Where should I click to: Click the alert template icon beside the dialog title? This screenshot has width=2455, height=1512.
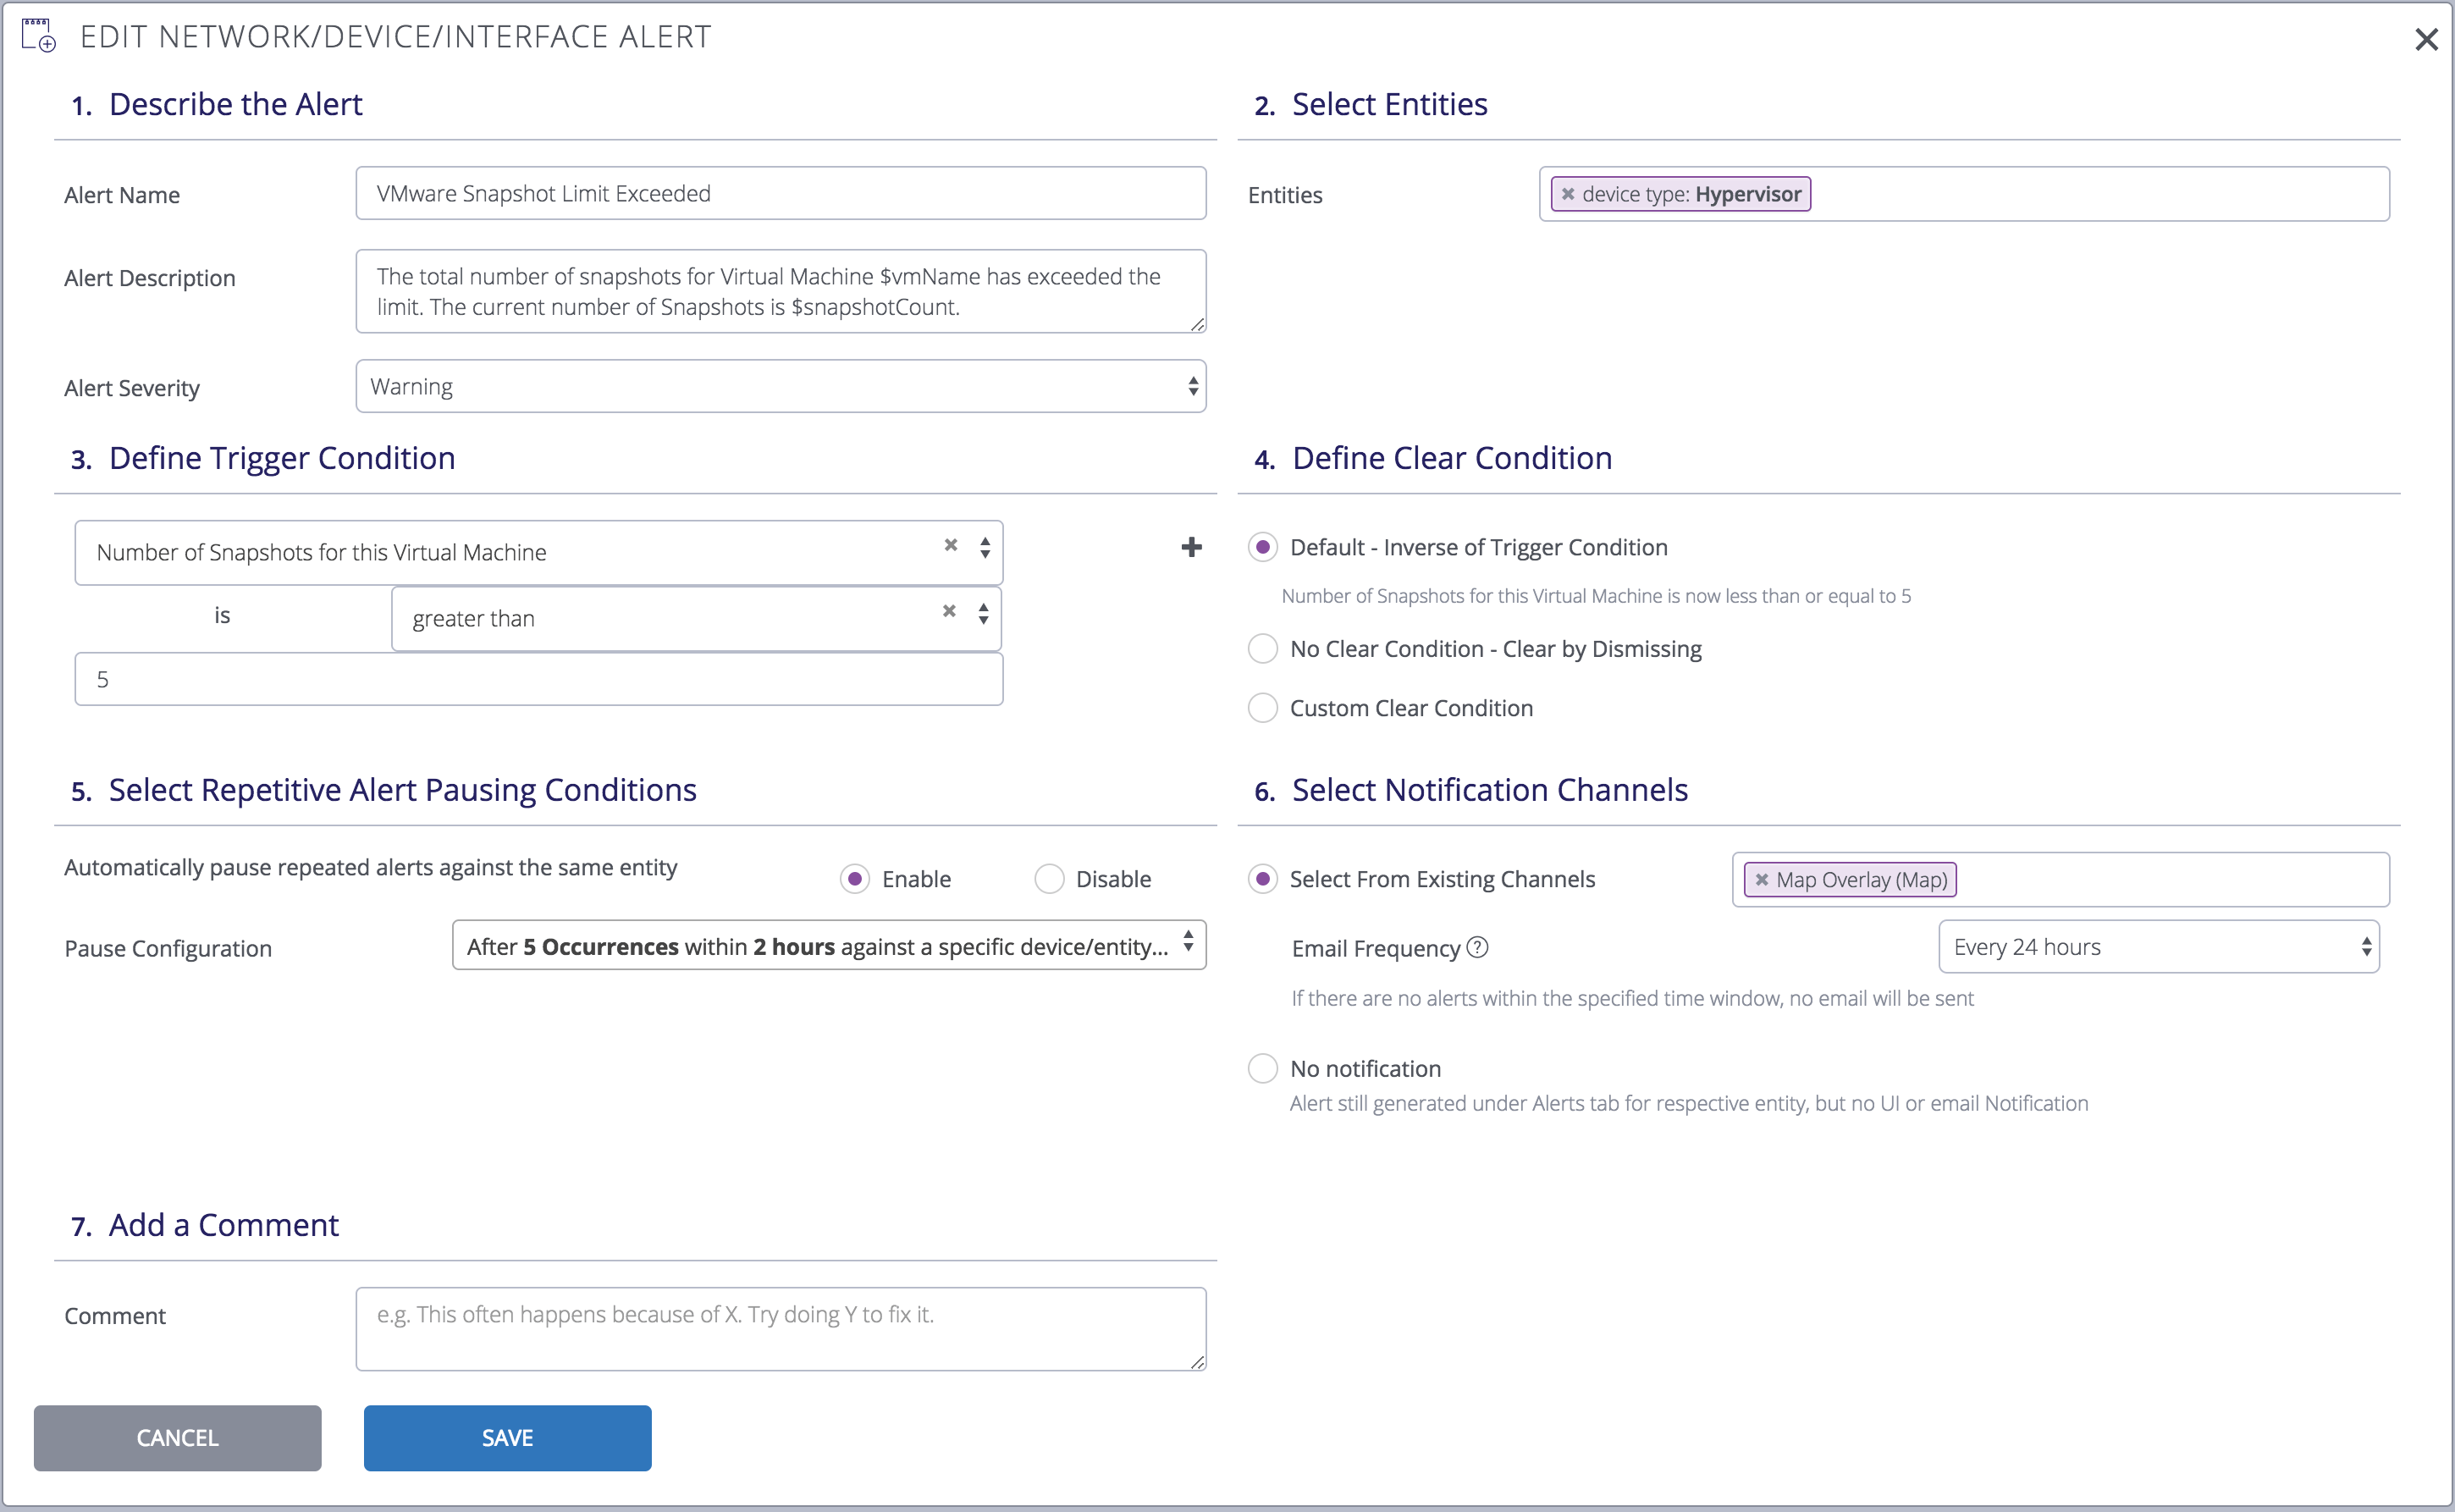[38, 34]
